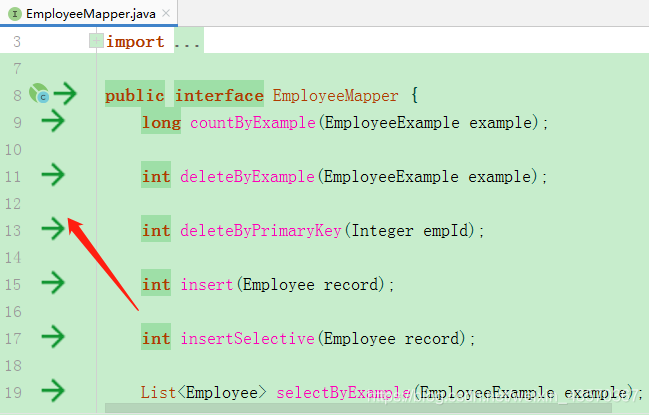Click the green gutter arrow for insertSelective
The width and height of the screenshot is (649, 415).
click(x=53, y=337)
